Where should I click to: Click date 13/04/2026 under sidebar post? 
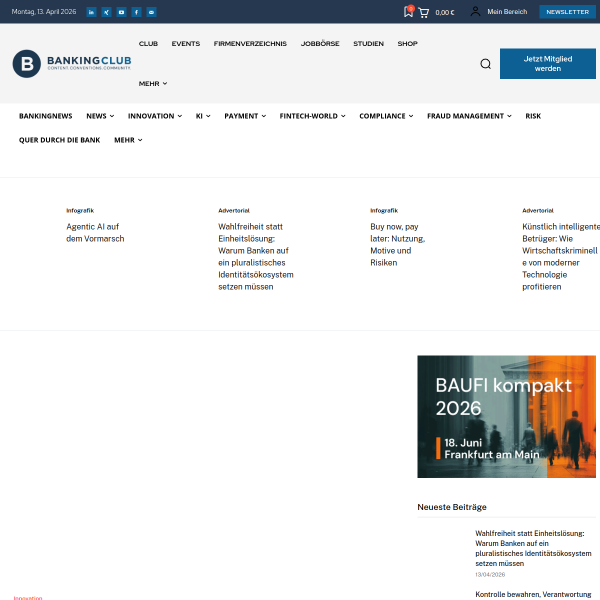click(490, 574)
